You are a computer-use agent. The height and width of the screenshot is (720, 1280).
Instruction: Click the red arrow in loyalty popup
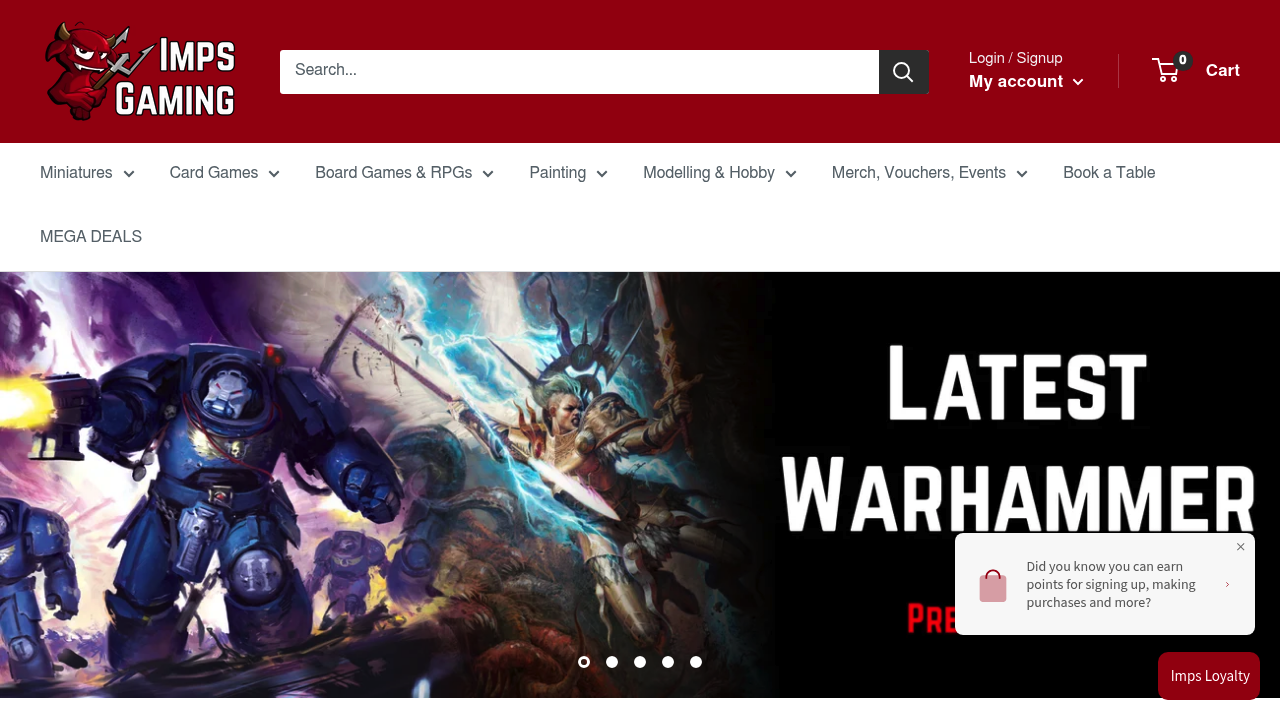(1227, 585)
